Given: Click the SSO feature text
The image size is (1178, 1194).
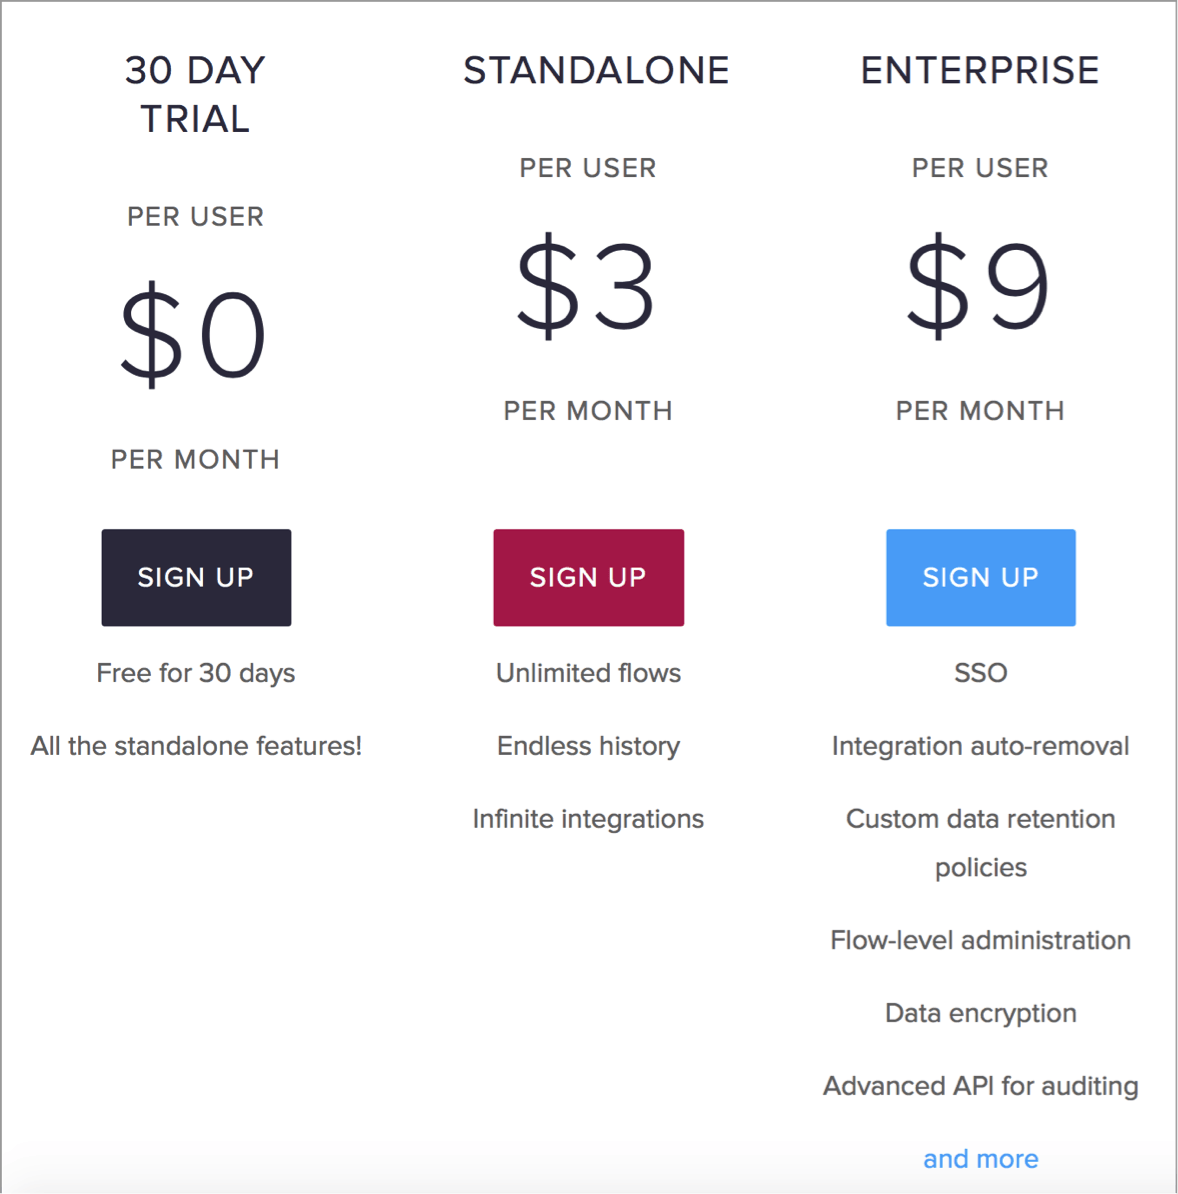Looking at the screenshot, I should pyautogui.click(x=981, y=673).
